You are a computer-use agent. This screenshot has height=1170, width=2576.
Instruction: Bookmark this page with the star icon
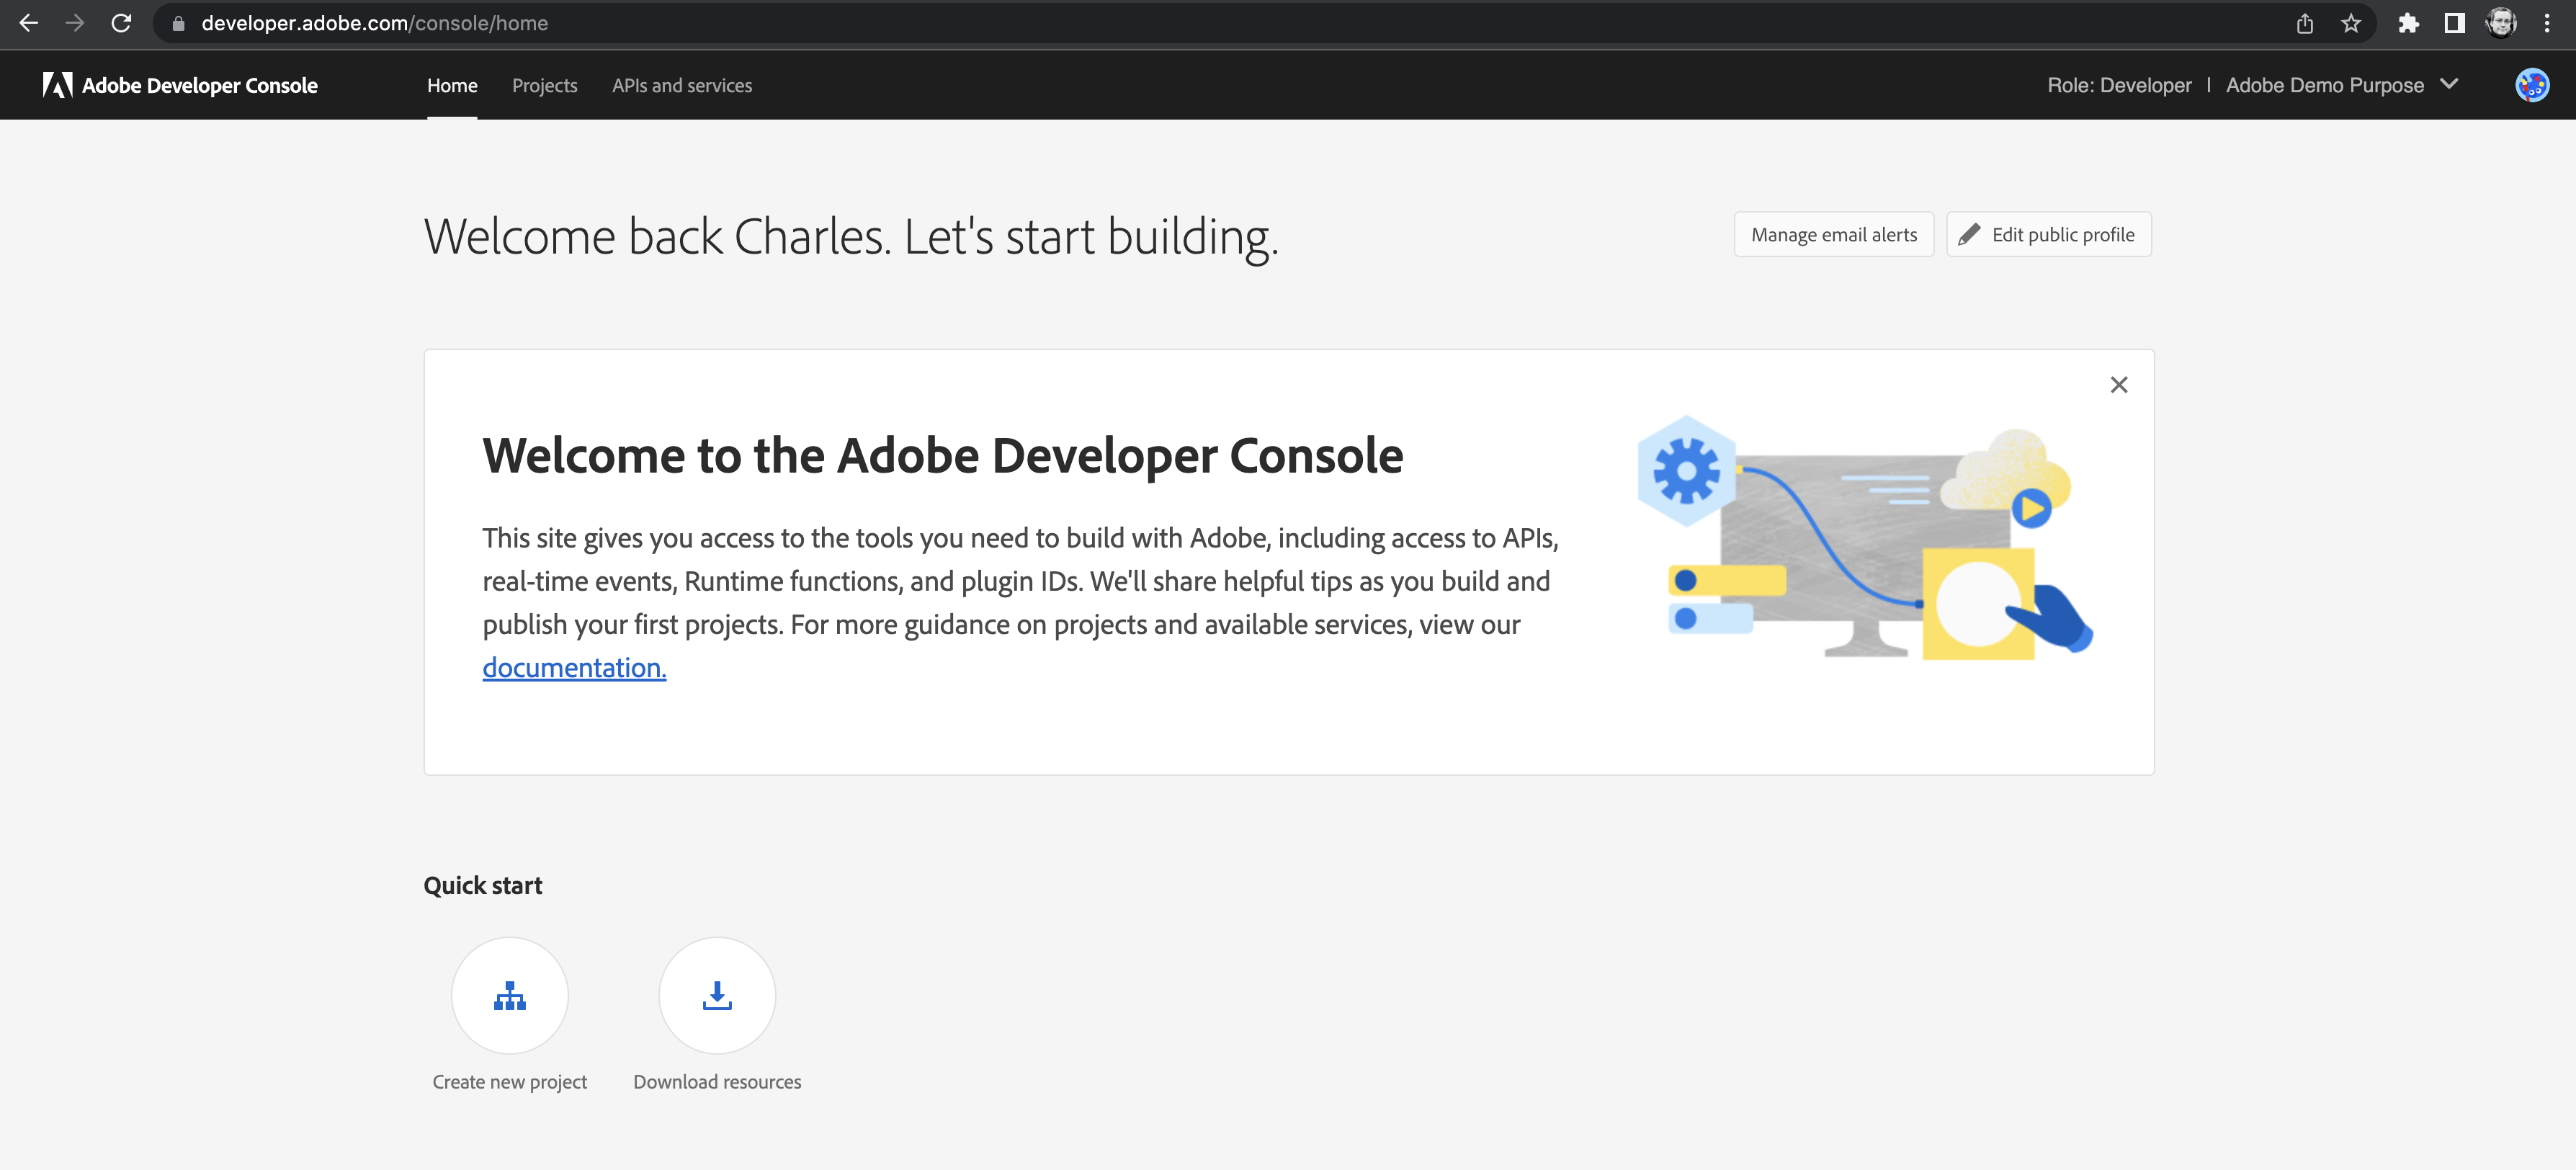tap(2350, 23)
